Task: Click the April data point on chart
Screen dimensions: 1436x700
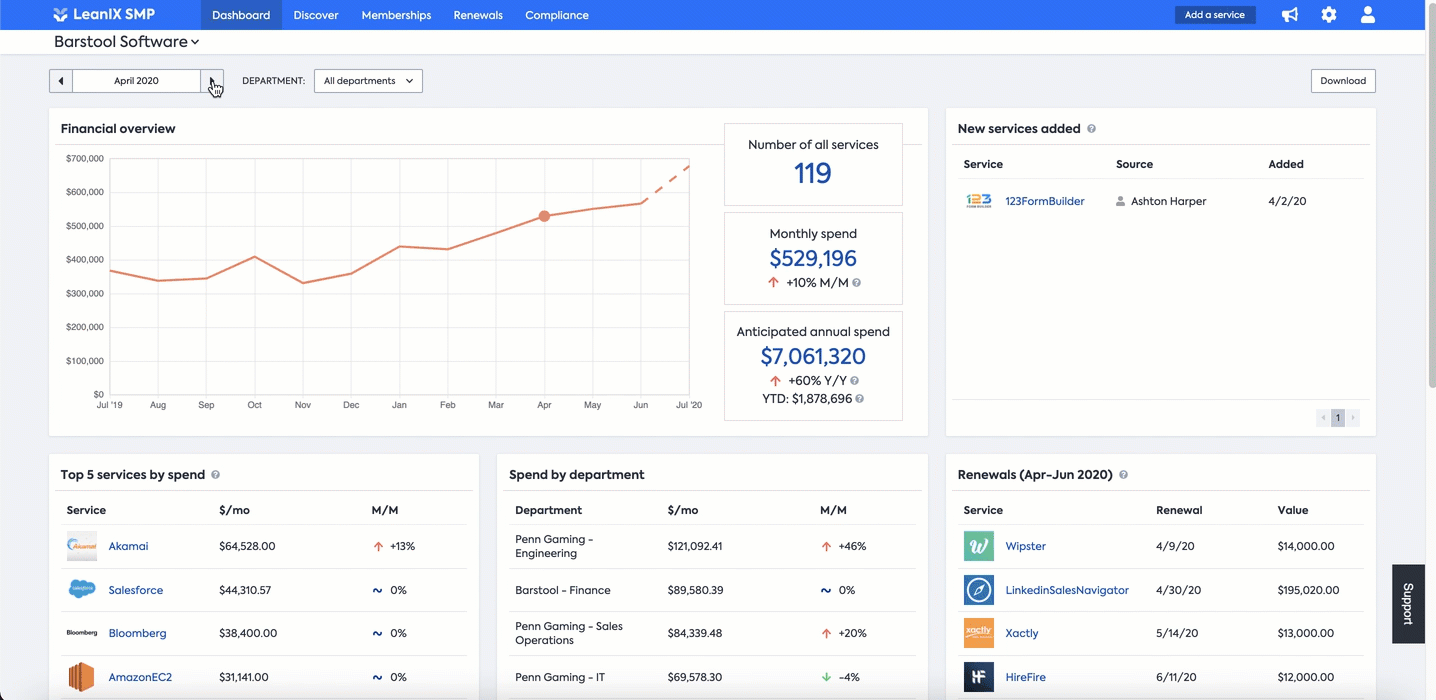Action: [x=544, y=216]
